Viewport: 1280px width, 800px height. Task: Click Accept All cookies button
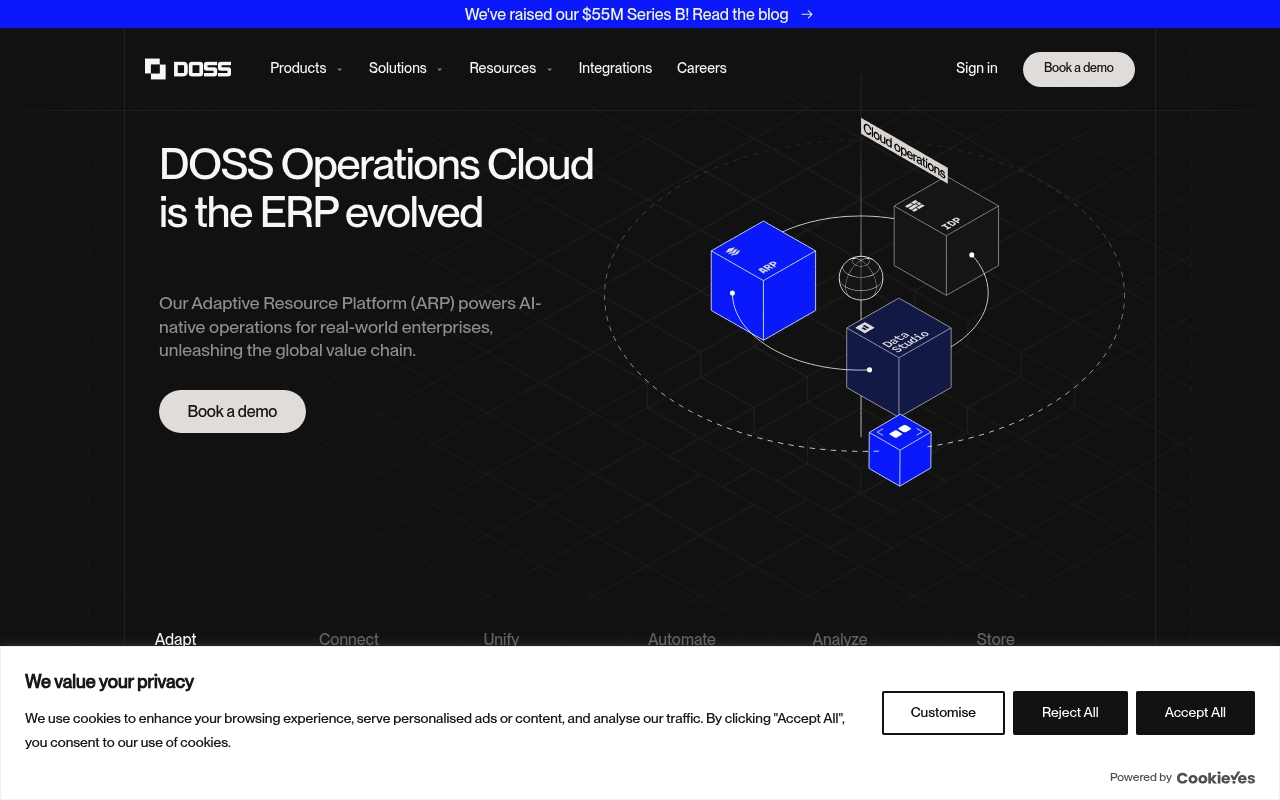(x=1195, y=713)
